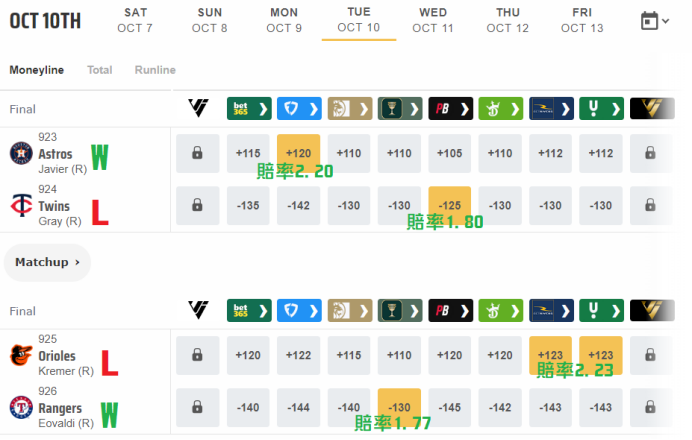This screenshot has height=440, width=692.
Task: Select Rangers -130 highlighted odds cell
Action: pos(399,407)
